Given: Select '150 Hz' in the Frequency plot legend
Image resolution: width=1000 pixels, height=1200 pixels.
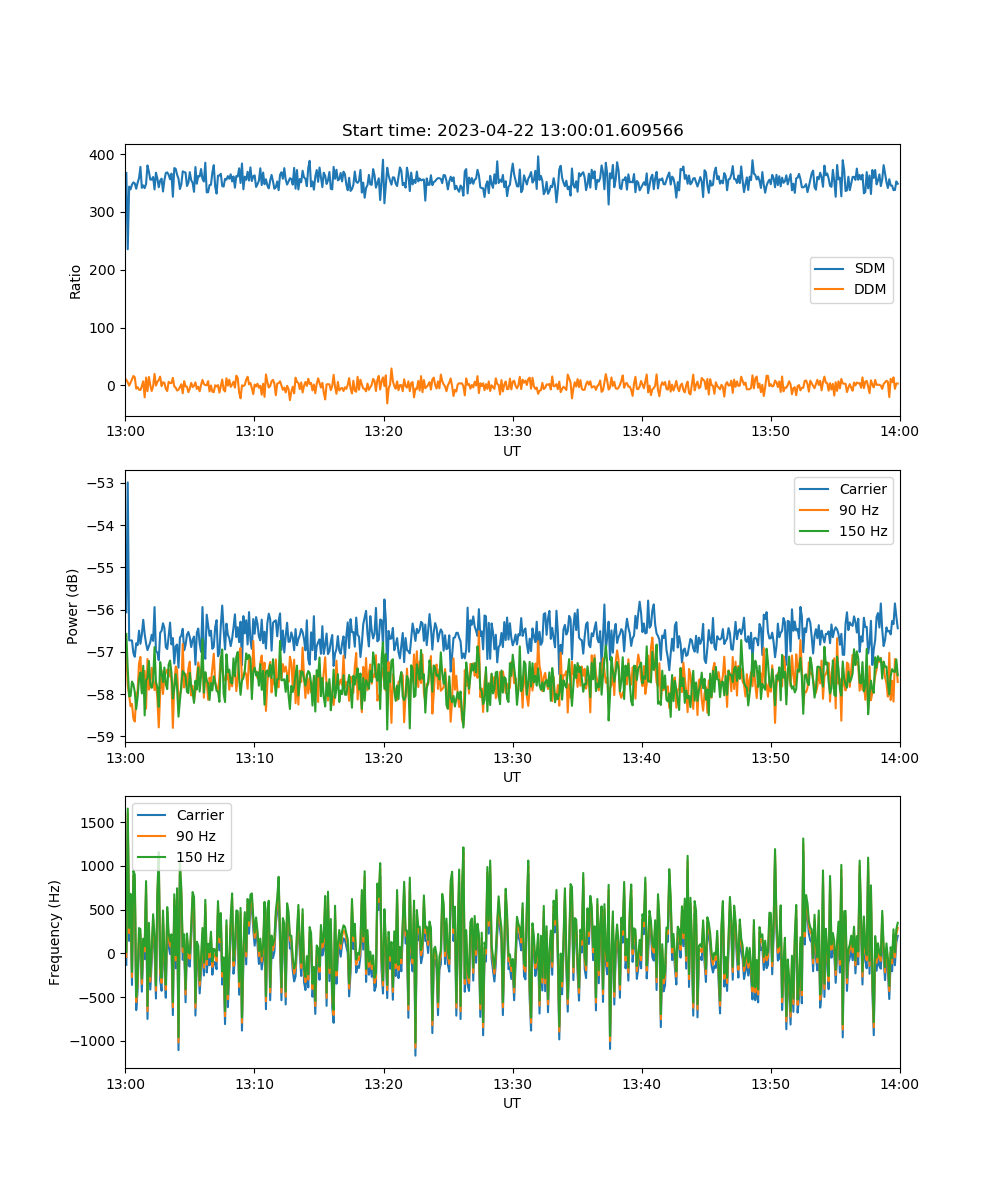Looking at the screenshot, I should [x=200, y=857].
